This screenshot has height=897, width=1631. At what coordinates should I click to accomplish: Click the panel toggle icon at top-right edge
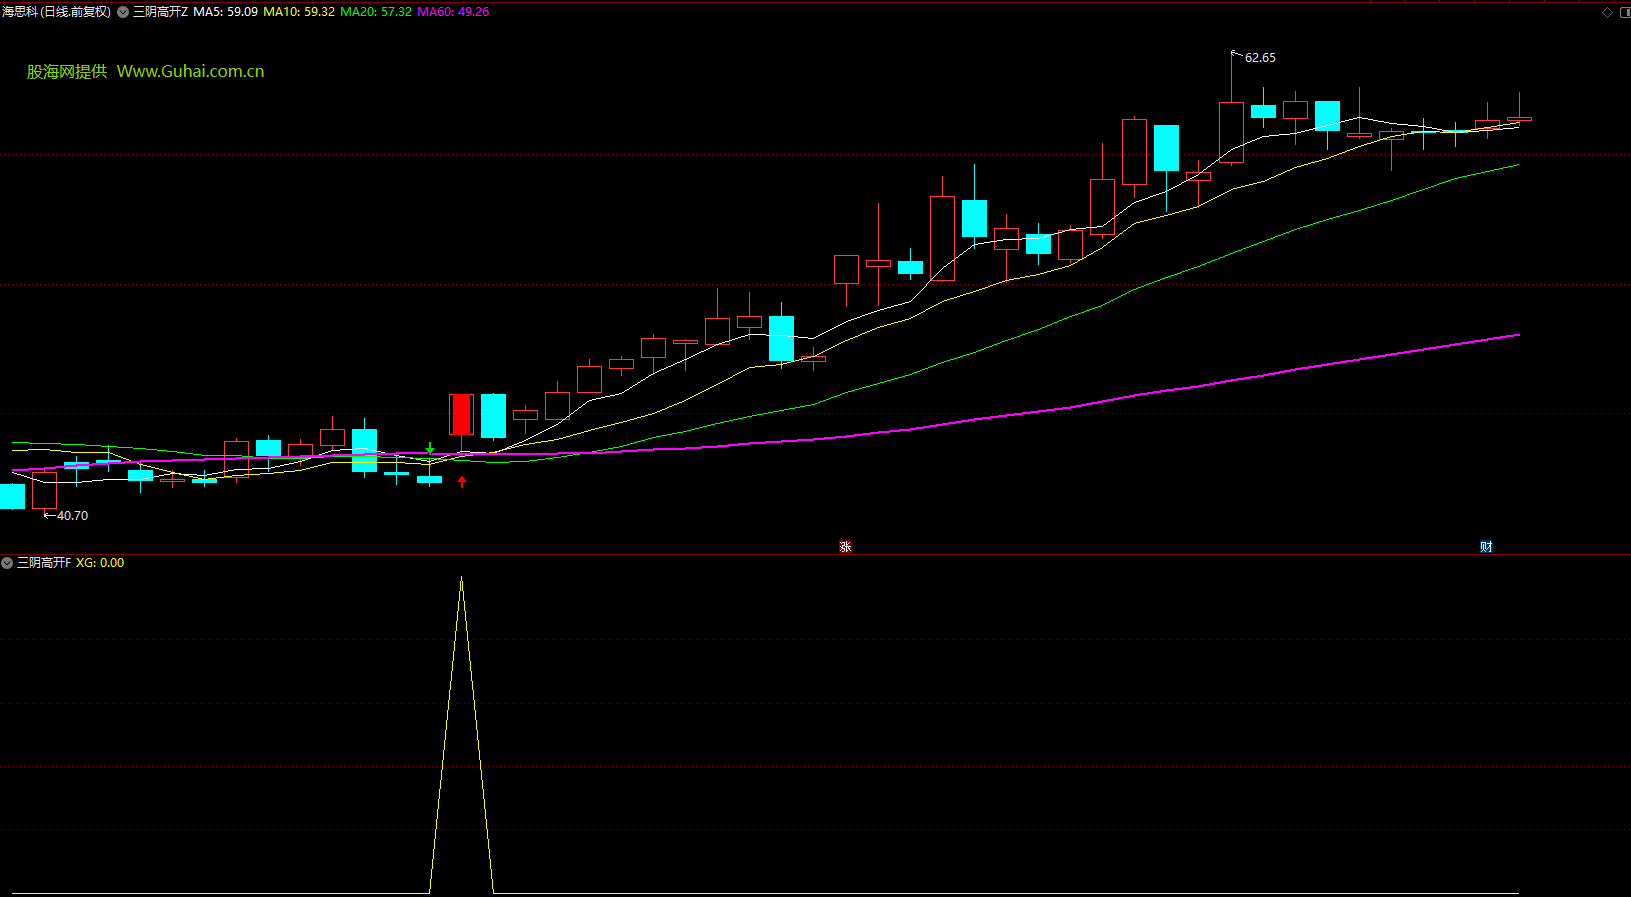tap(1625, 12)
